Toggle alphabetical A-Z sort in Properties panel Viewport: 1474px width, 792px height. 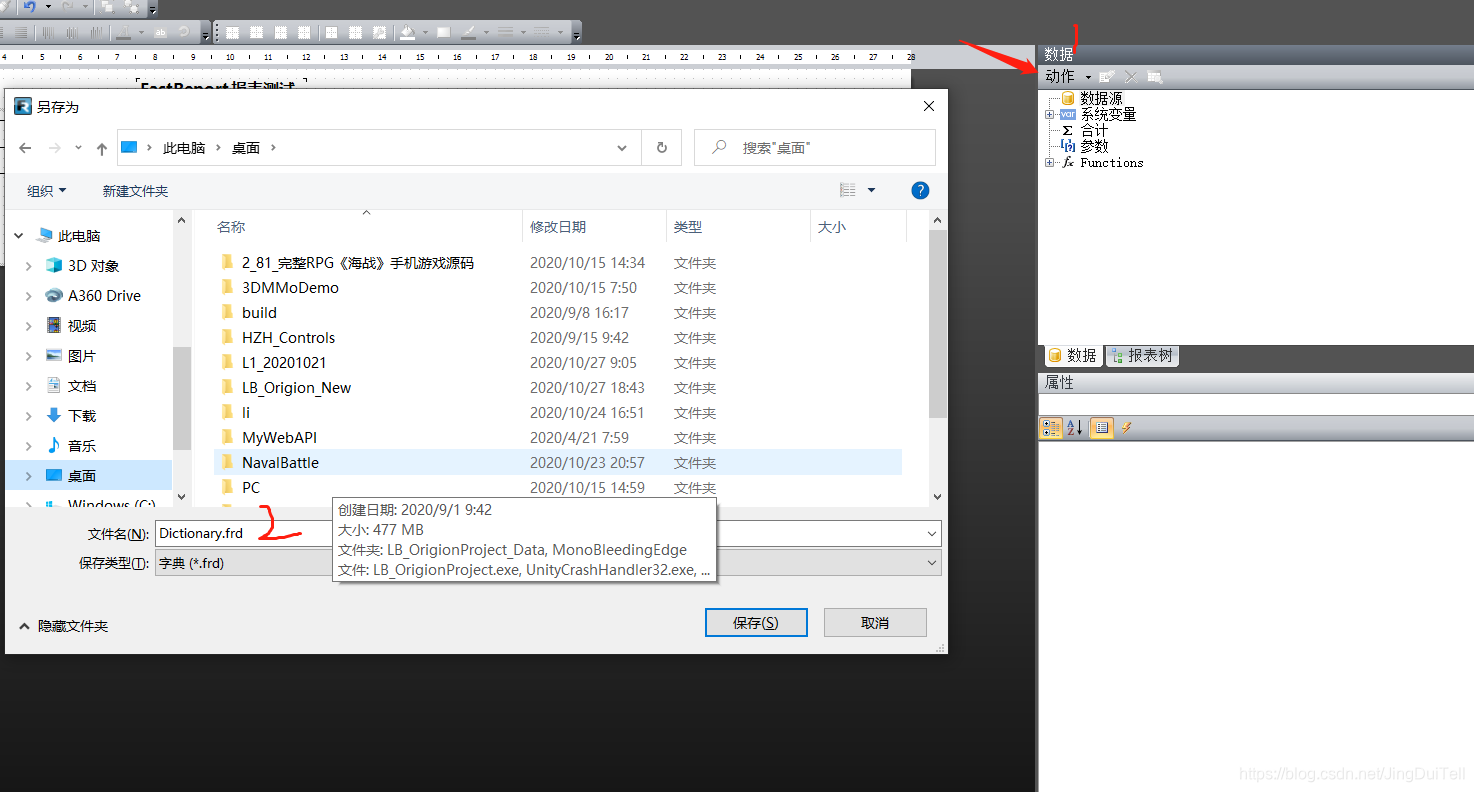click(1075, 428)
